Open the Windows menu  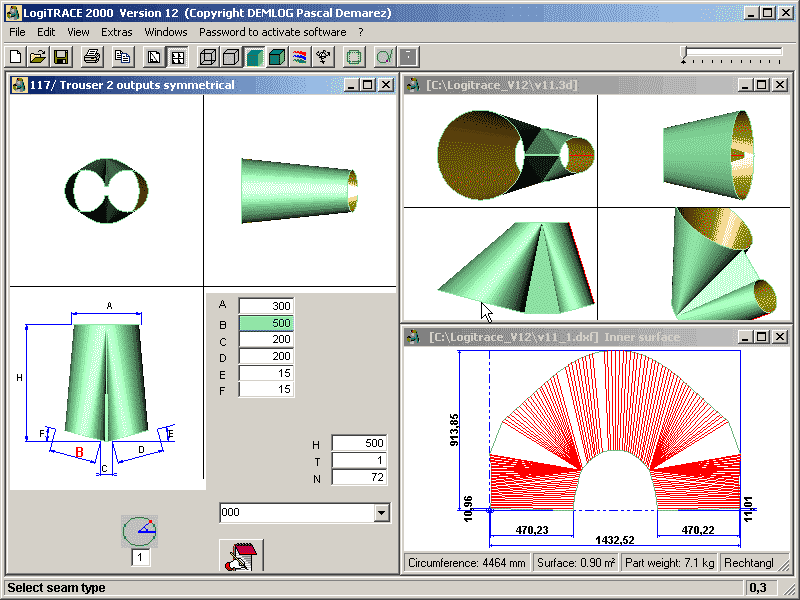click(166, 32)
